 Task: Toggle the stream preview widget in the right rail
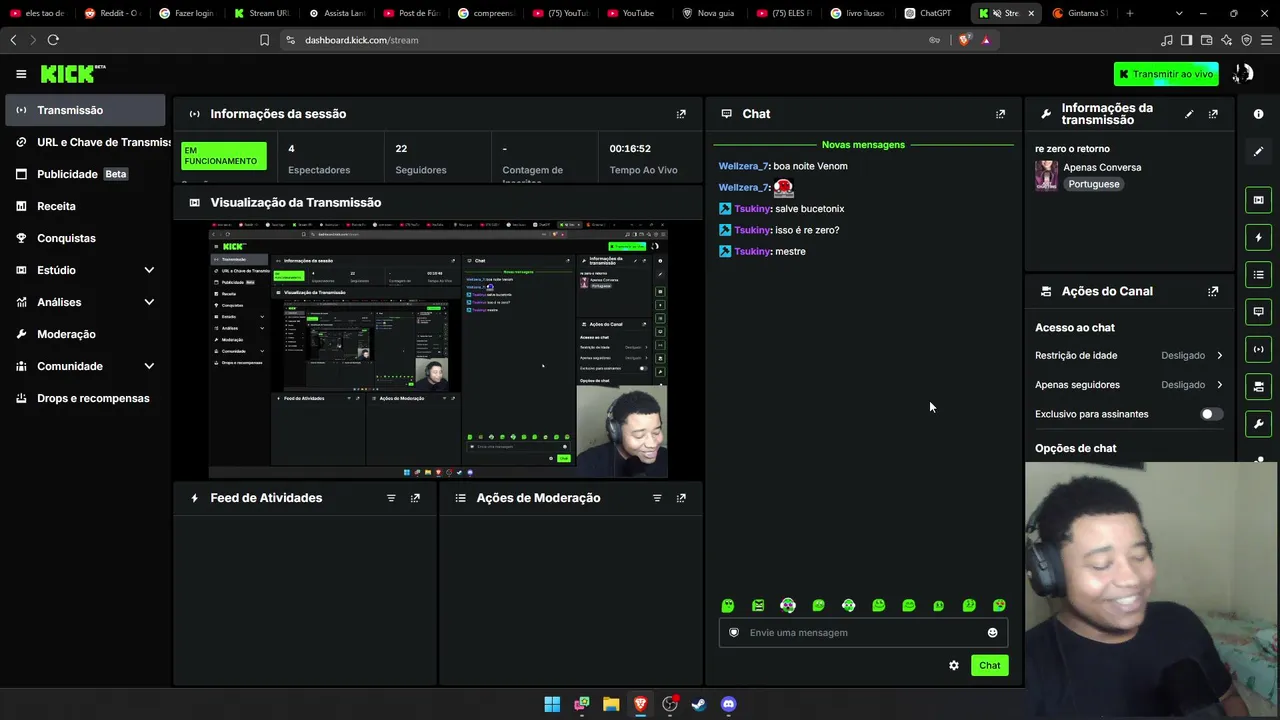(x=1258, y=200)
